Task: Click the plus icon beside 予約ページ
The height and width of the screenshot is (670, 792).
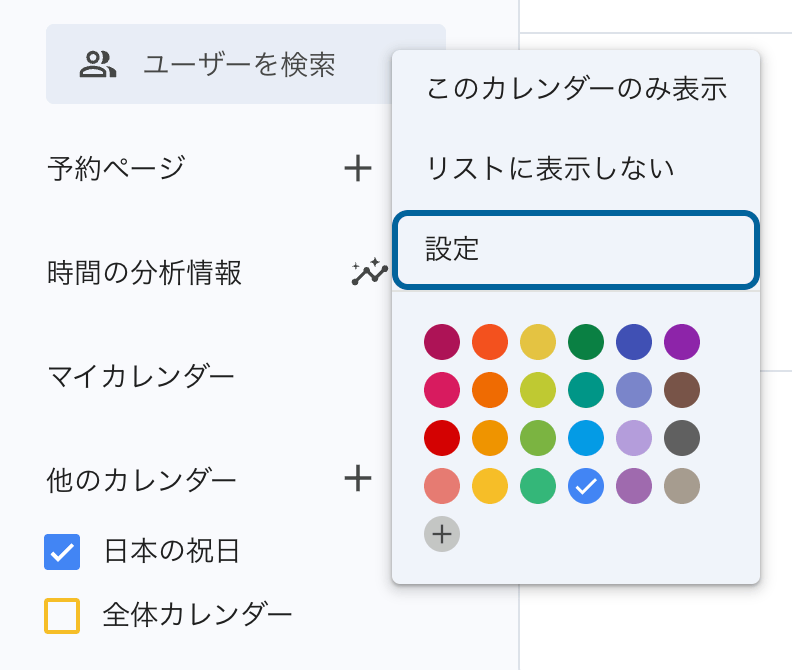Action: click(358, 168)
